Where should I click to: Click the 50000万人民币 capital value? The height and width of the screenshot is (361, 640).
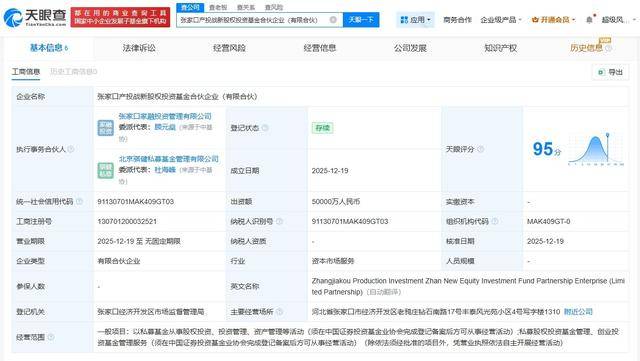tap(336, 201)
